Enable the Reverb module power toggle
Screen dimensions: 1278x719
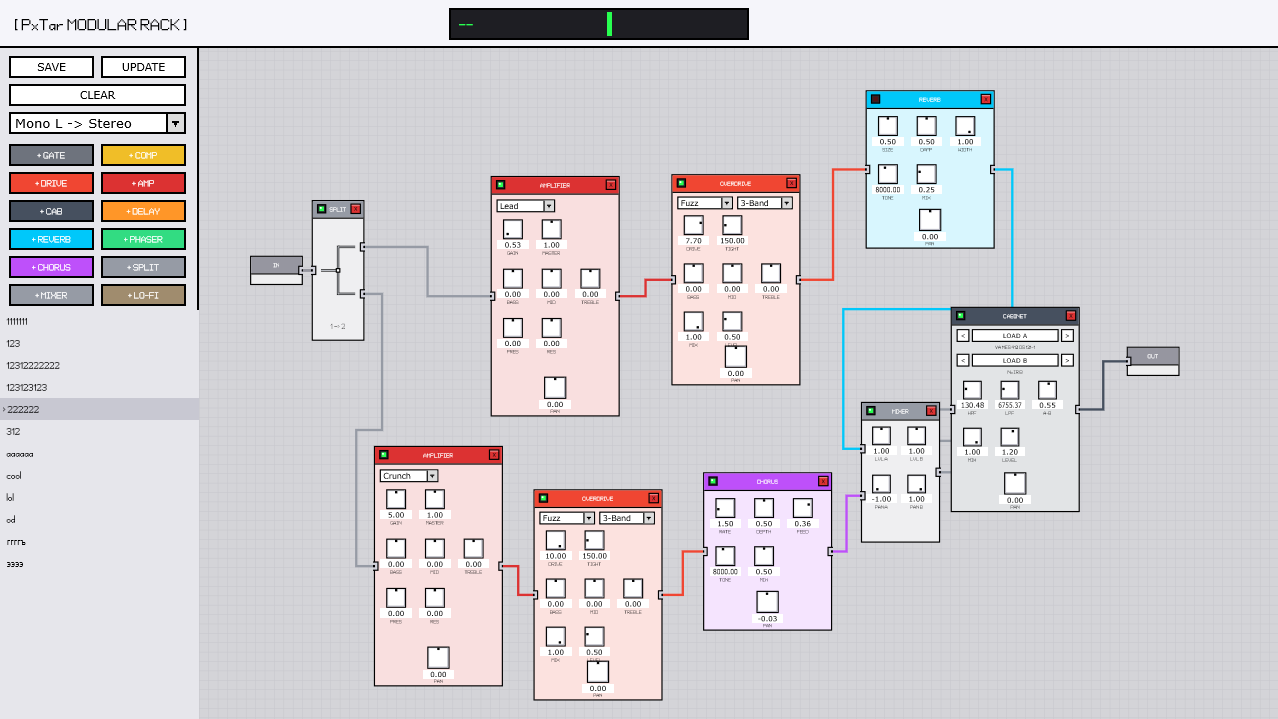(875, 99)
